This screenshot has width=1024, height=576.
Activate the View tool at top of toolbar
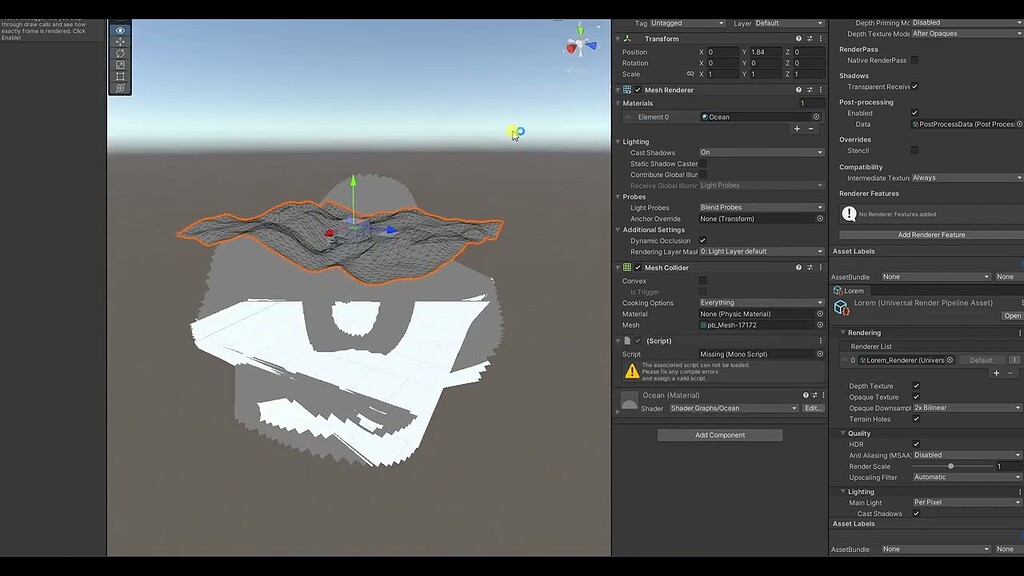point(120,30)
